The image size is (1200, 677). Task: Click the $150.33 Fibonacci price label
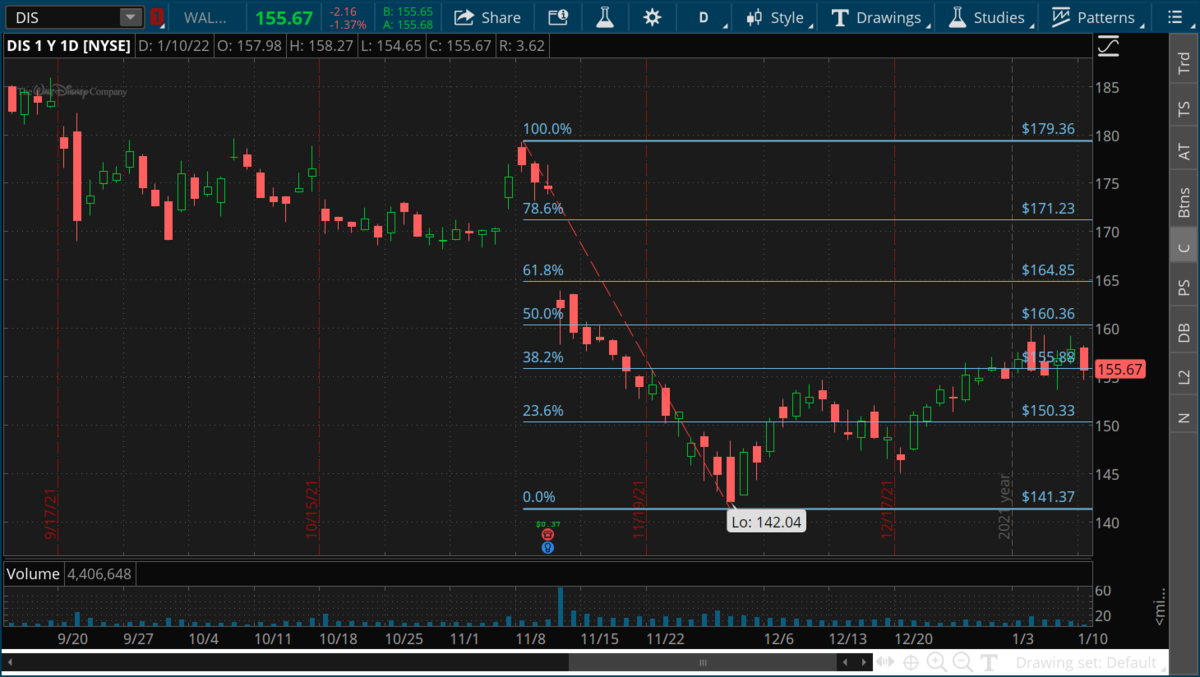pos(1048,410)
